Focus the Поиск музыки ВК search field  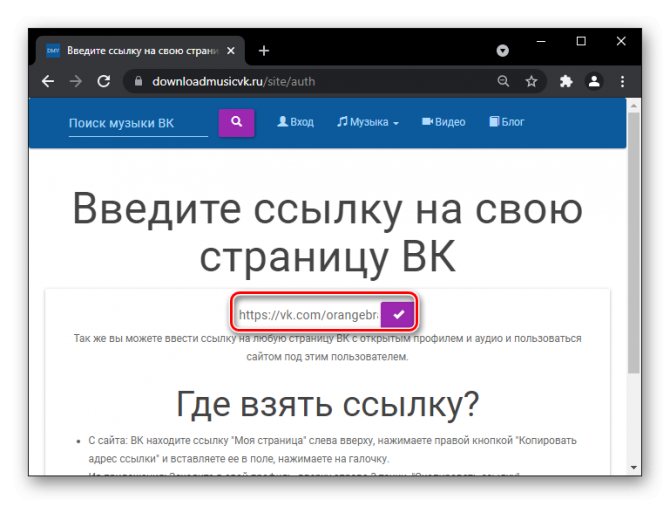[x=138, y=123]
